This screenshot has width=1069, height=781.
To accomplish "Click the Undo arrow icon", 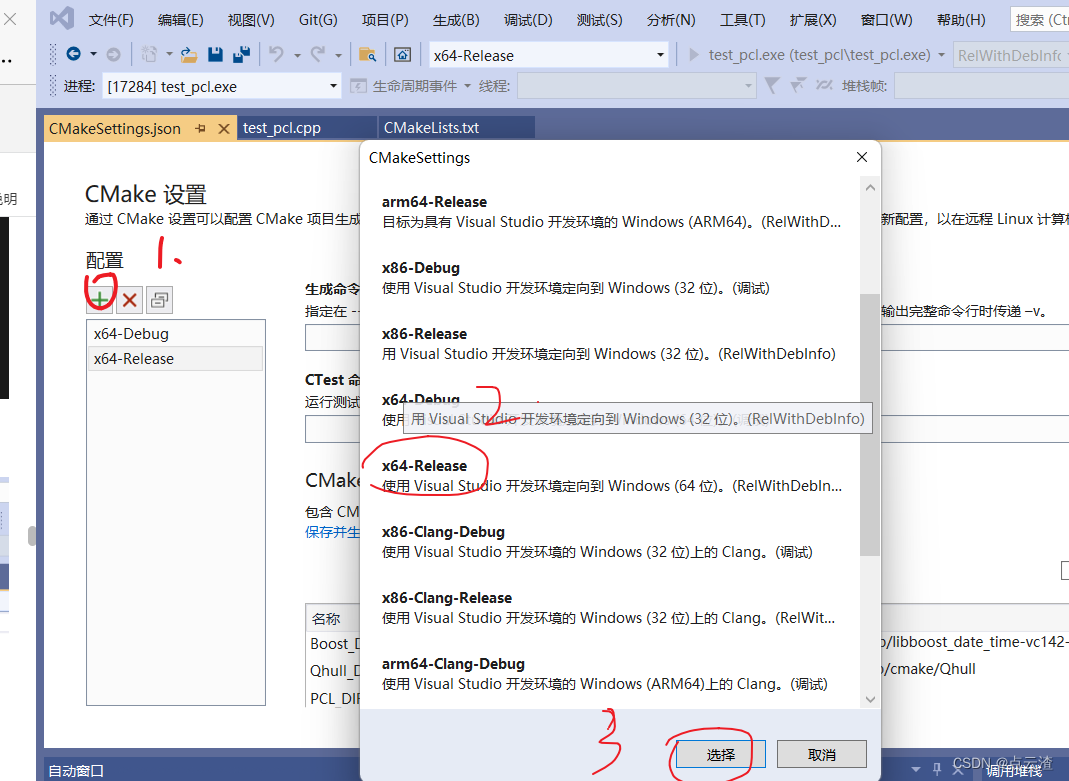I will tap(276, 54).
